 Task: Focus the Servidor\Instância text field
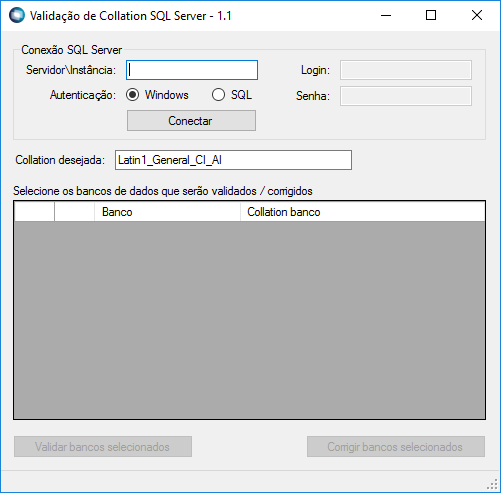[192, 70]
